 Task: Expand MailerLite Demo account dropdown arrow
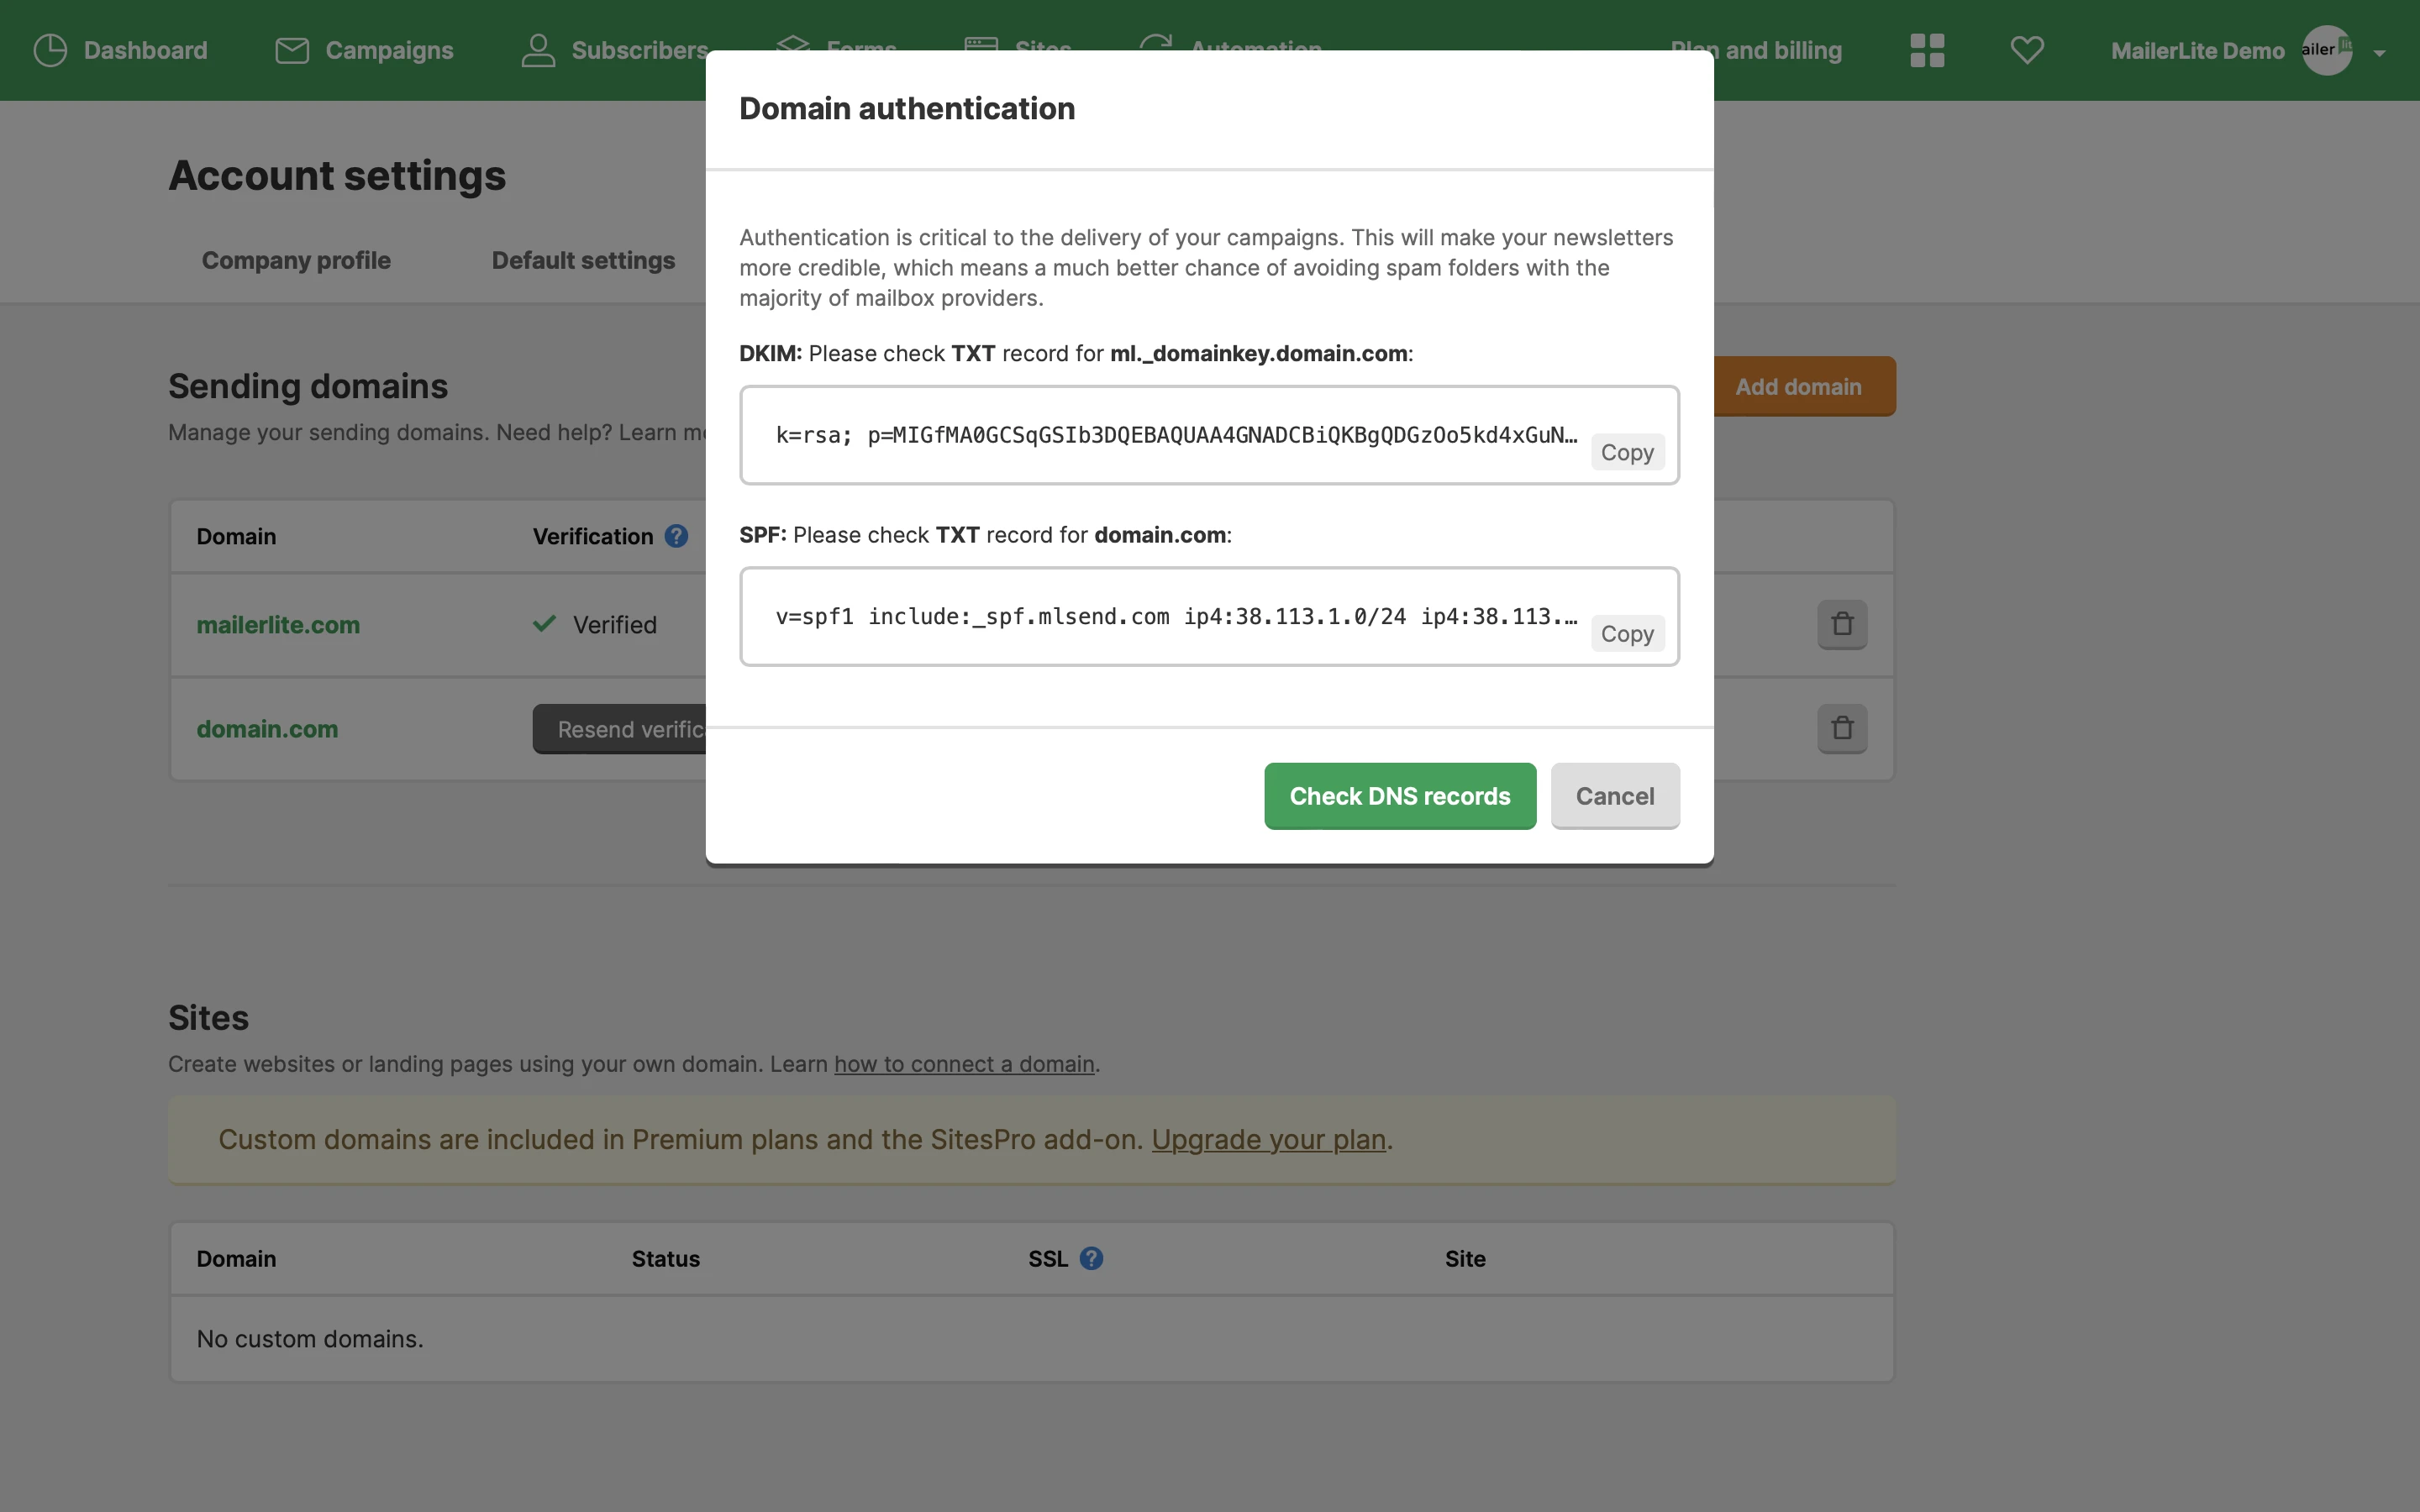coord(2379,53)
